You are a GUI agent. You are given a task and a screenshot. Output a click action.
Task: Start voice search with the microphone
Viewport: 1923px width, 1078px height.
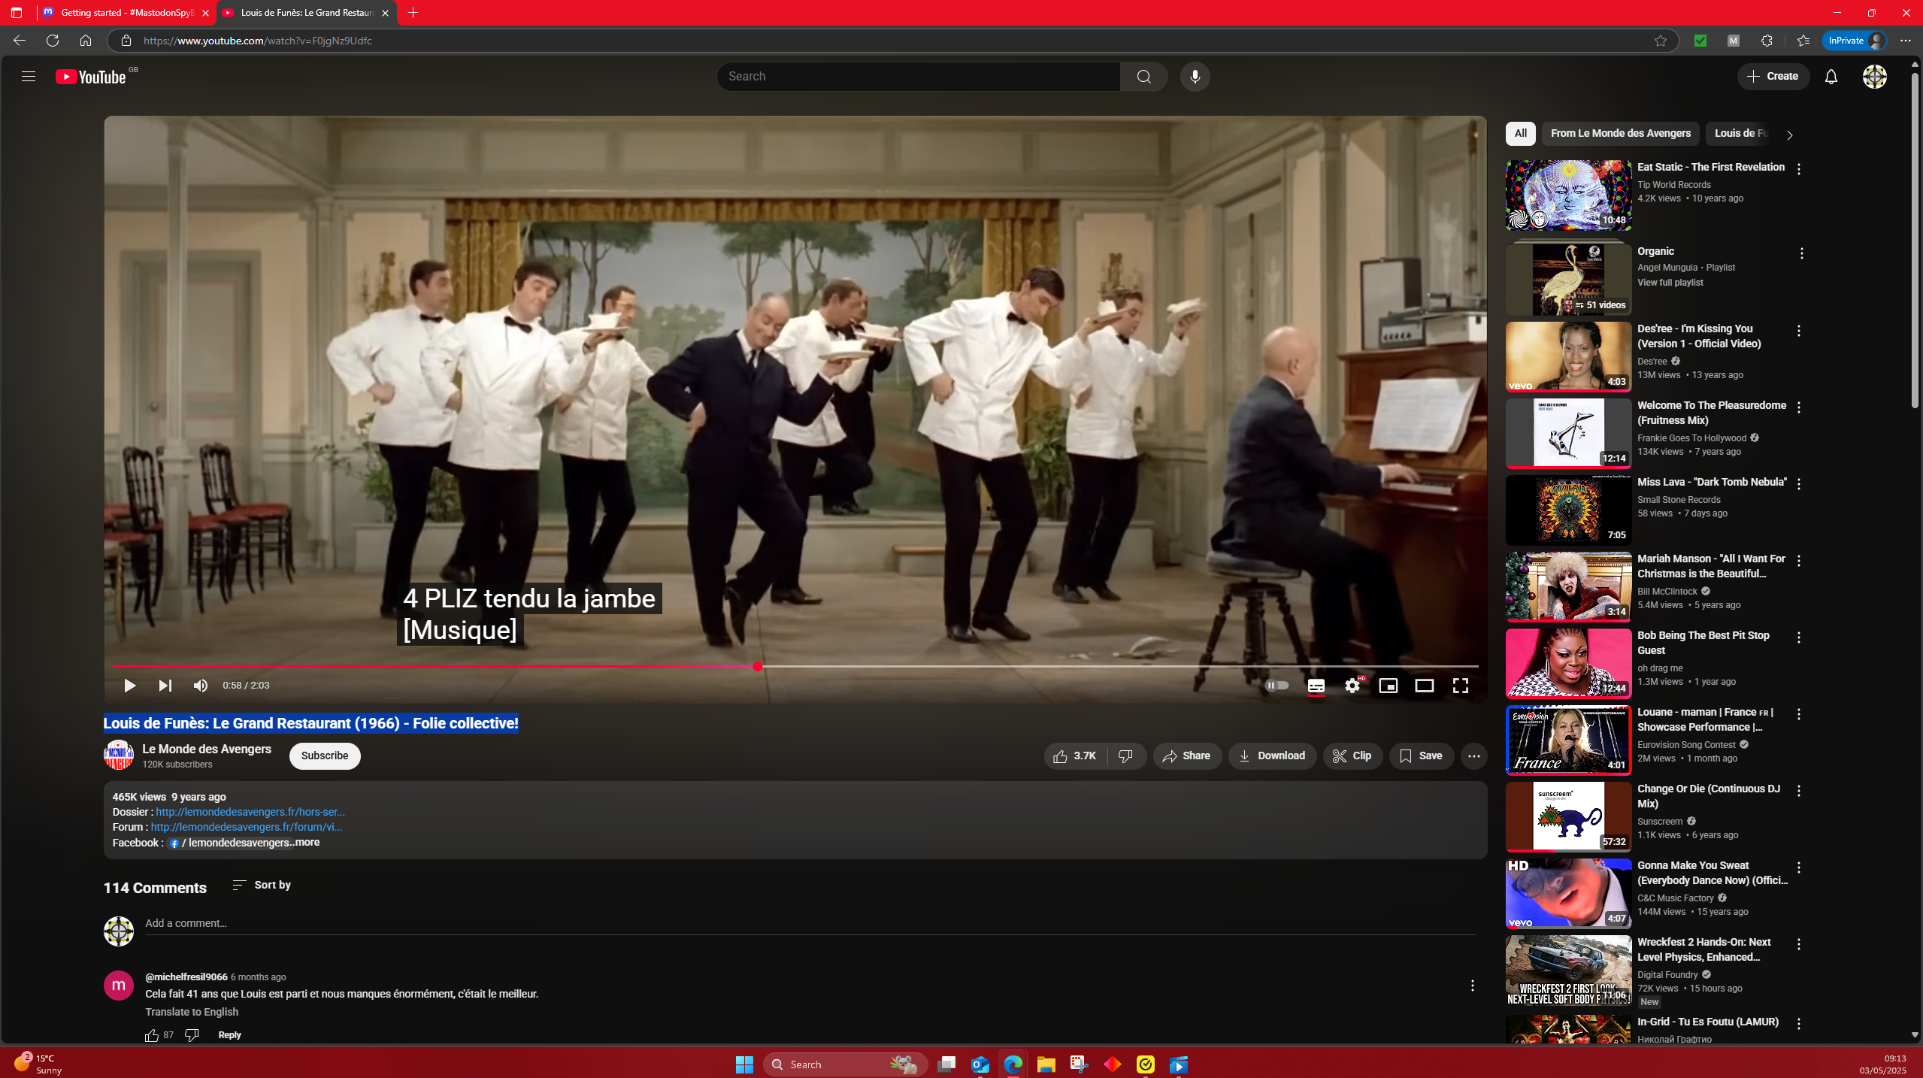click(1194, 77)
